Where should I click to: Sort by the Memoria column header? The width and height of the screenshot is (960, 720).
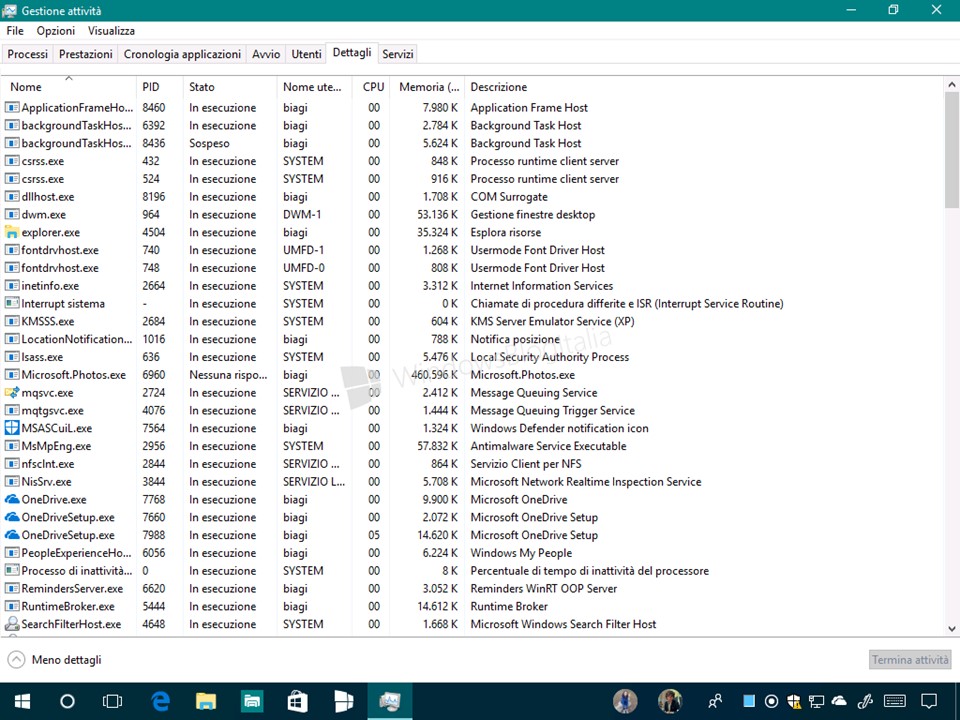(x=427, y=87)
